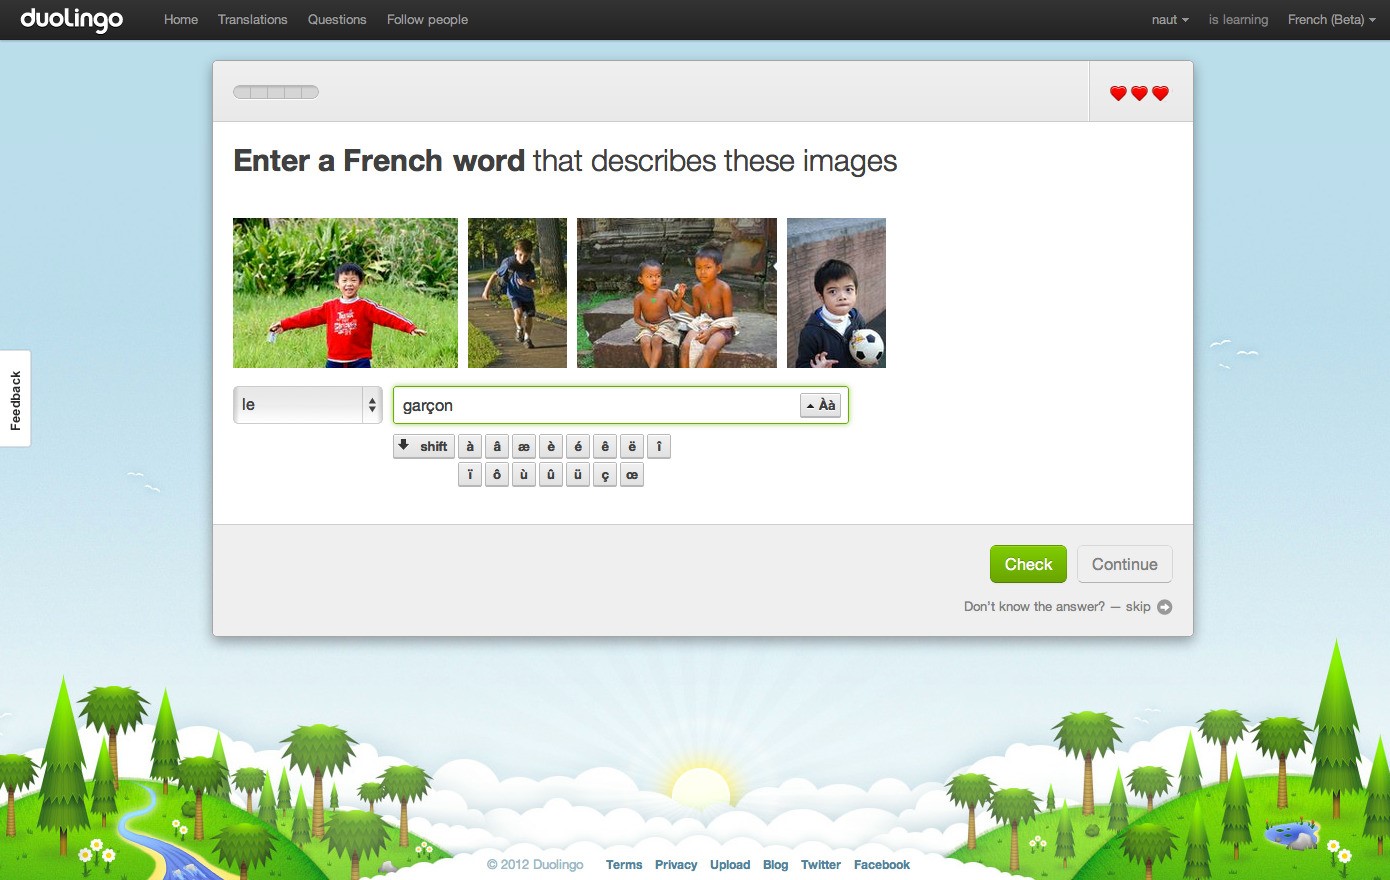1390x880 pixels.
Task: Expand the naut user menu
Action: click(1168, 19)
